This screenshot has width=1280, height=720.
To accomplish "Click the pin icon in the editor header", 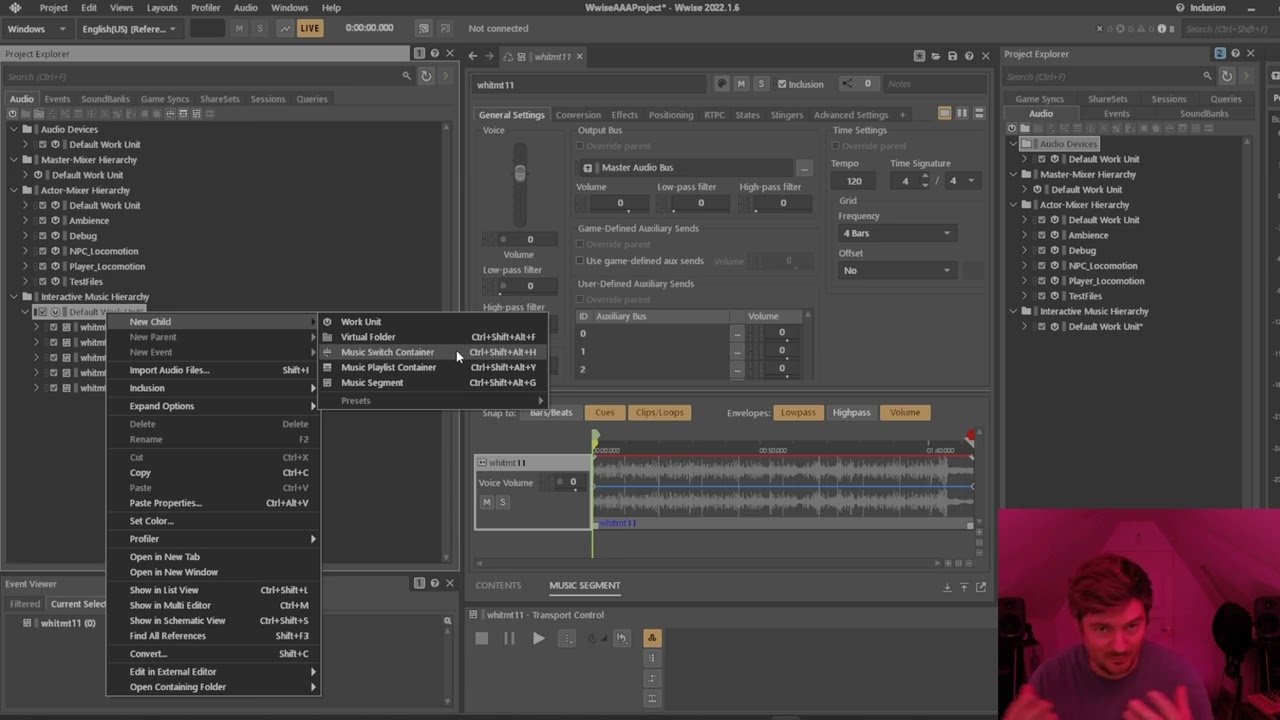I will (919, 56).
